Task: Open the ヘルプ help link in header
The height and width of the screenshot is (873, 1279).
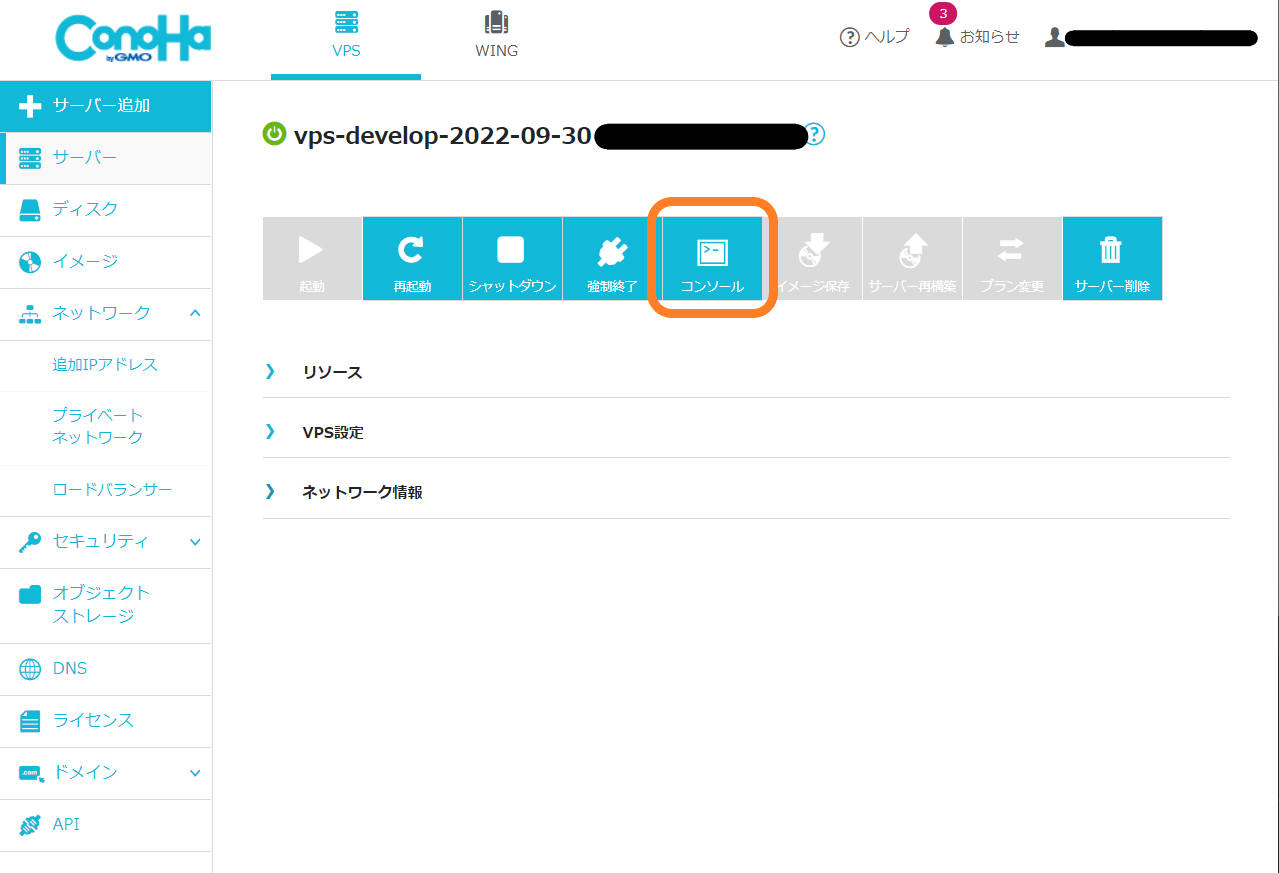Action: pos(875,37)
